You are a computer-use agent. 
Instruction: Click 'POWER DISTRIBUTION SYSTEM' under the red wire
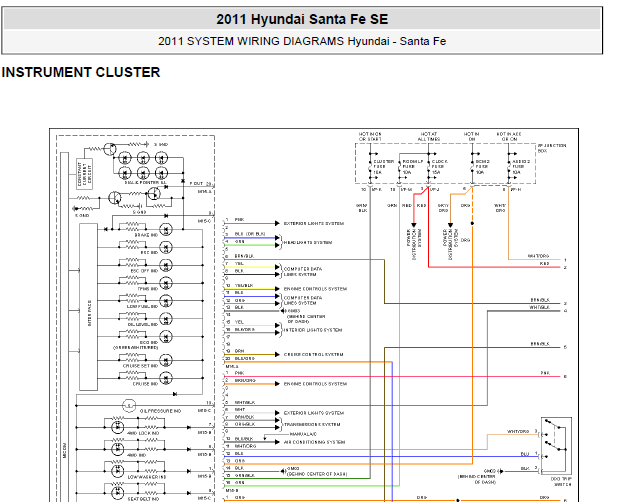pyautogui.click(x=415, y=244)
